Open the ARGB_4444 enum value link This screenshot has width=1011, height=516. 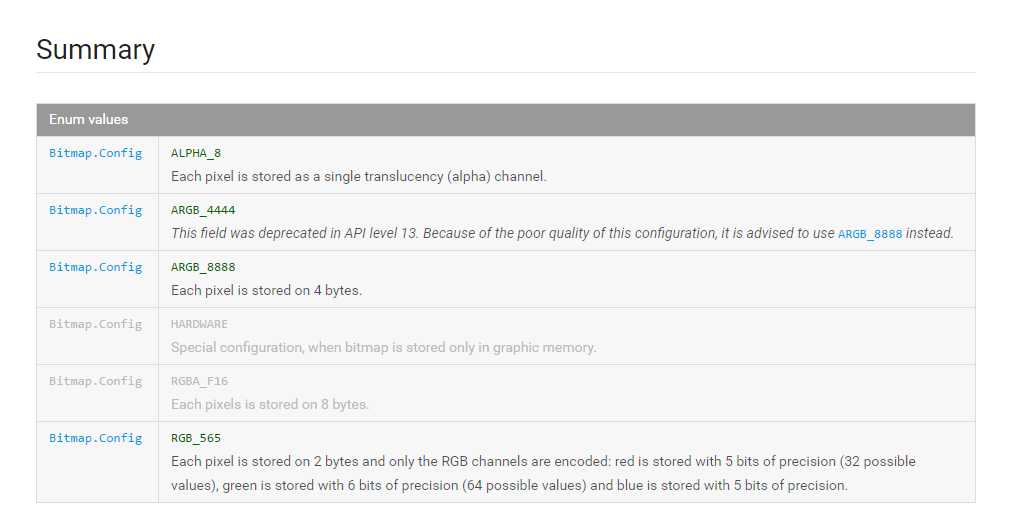(203, 210)
